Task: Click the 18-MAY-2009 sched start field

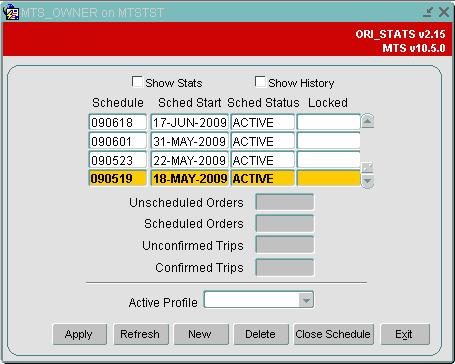Action: [189, 178]
